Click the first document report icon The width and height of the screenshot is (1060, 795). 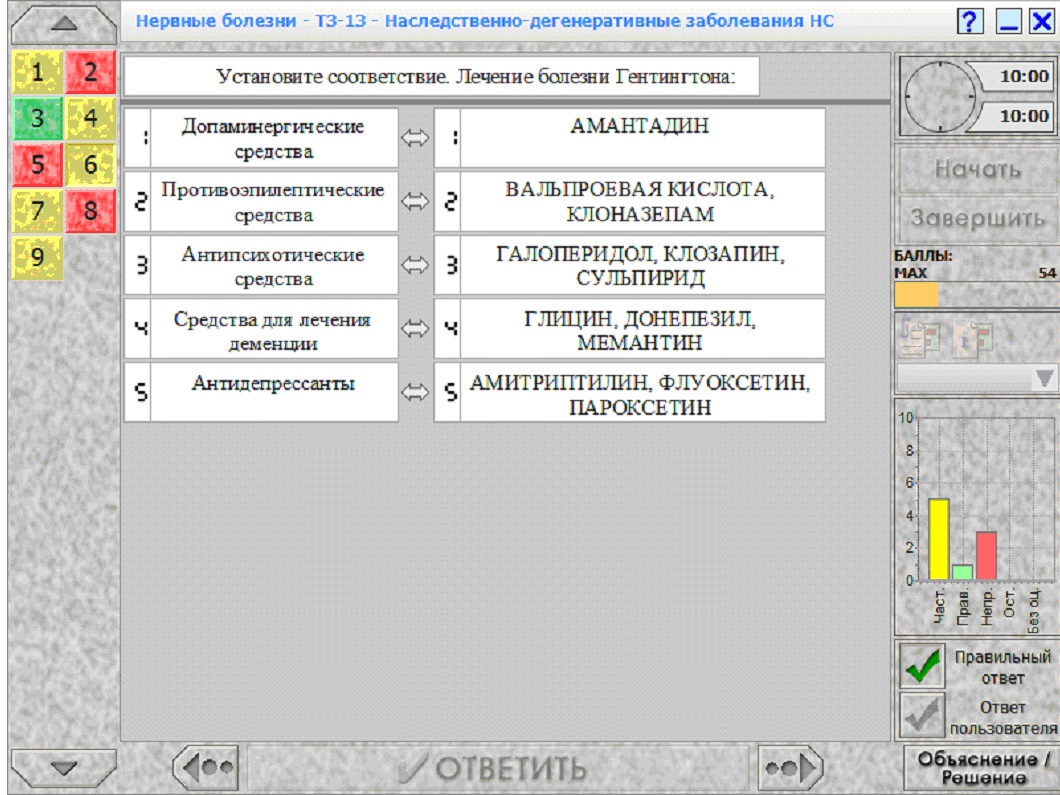921,339
